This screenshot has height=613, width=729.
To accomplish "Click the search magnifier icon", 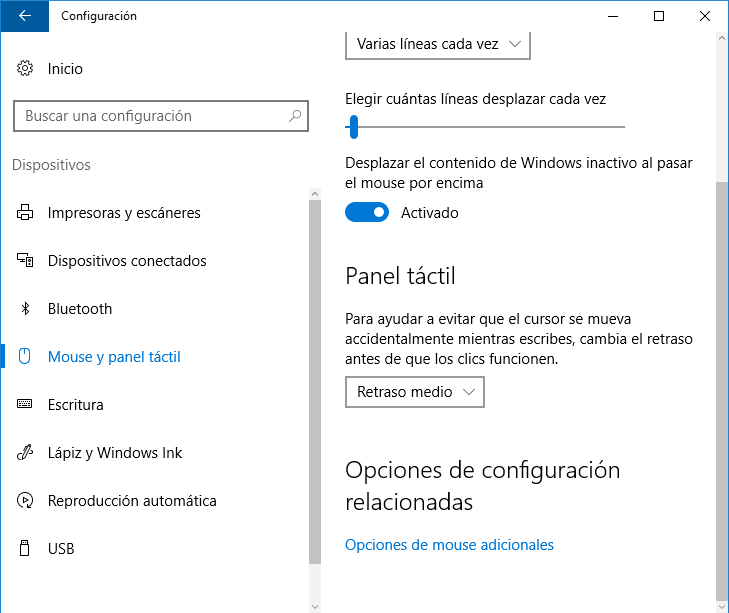I will coord(295,116).
